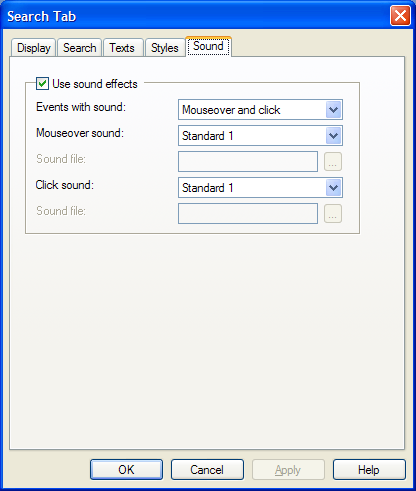The width and height of the screenshot is (416, 491).
Task: Click the Standard 1 Click sound combo box
Action: click(x=260, y=188)
